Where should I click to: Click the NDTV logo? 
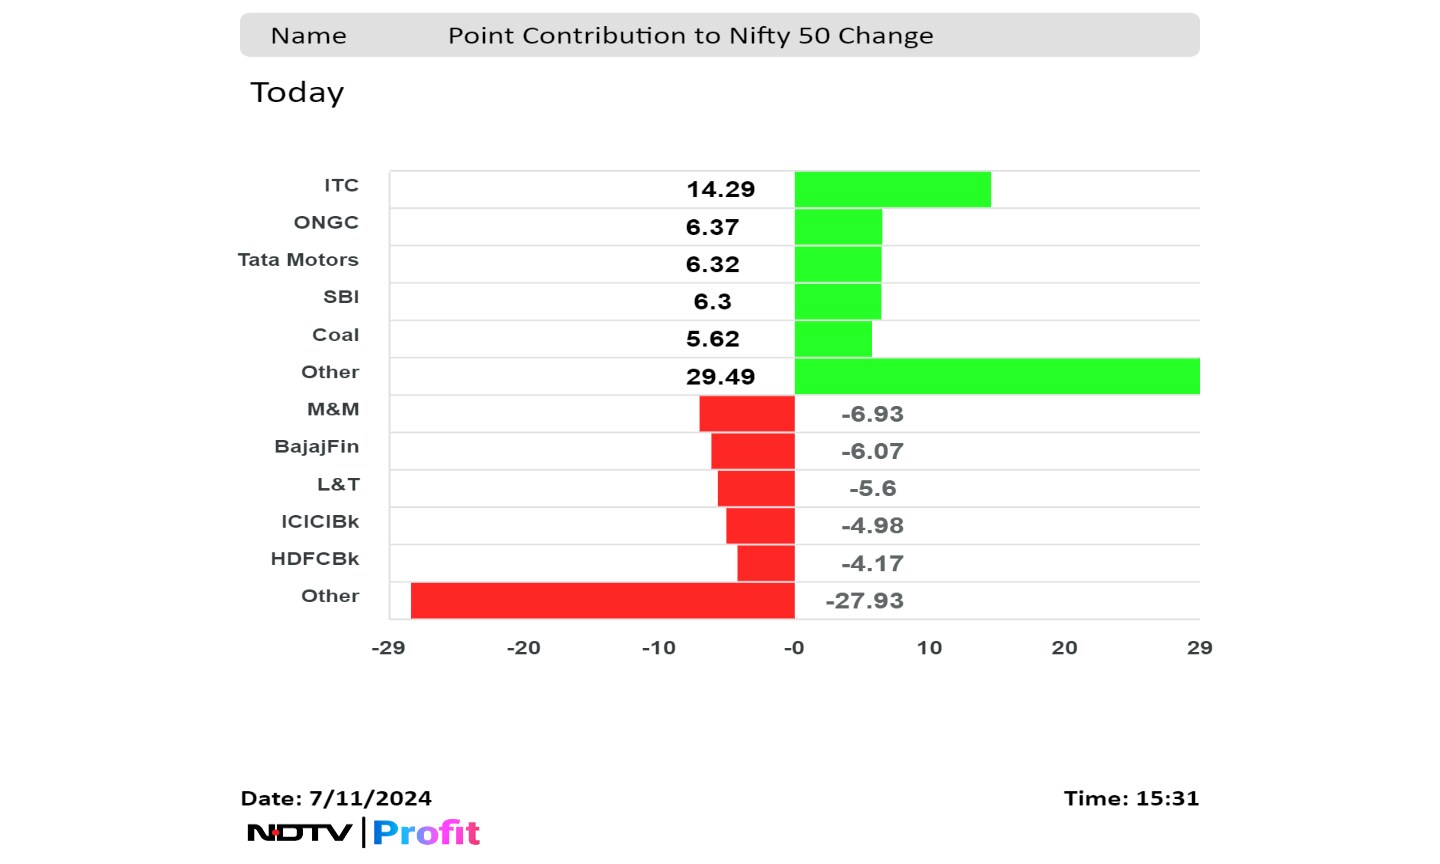(299, 832)
